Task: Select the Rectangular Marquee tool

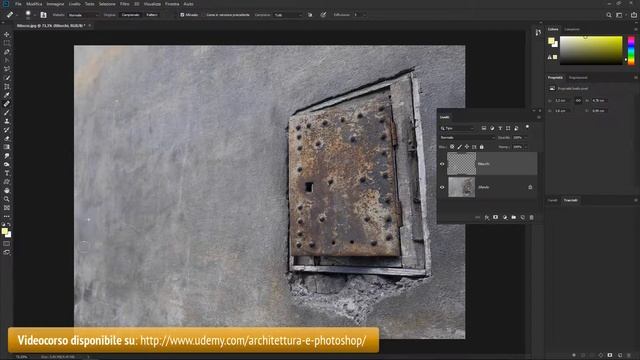Action: [7, 43]
